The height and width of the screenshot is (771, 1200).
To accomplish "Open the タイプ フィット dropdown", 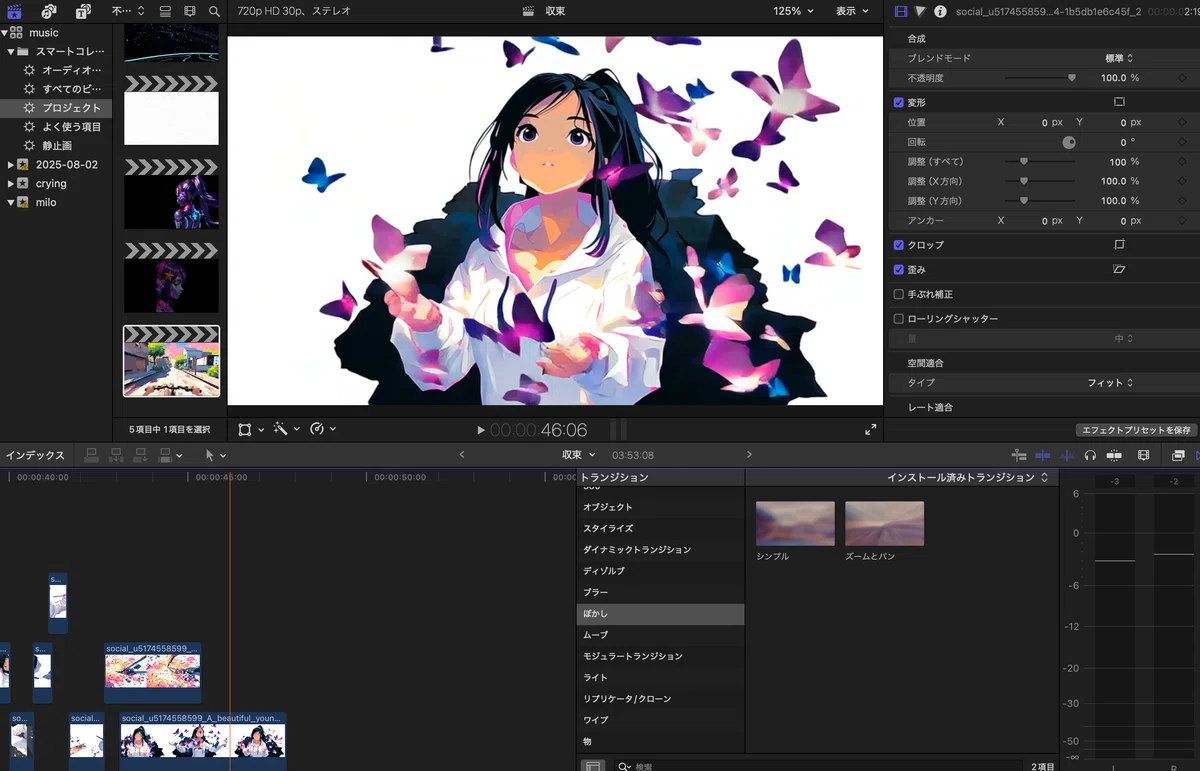I will coord(1110,383).
